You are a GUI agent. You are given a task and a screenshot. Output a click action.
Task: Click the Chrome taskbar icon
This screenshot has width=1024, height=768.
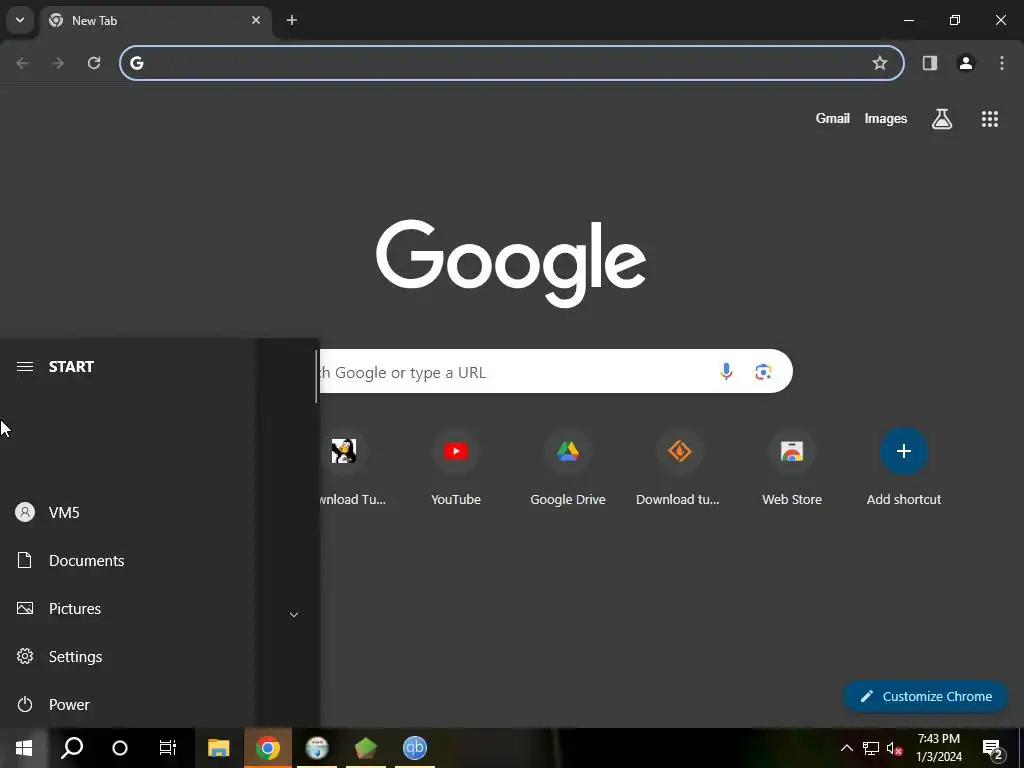(268, 748)
